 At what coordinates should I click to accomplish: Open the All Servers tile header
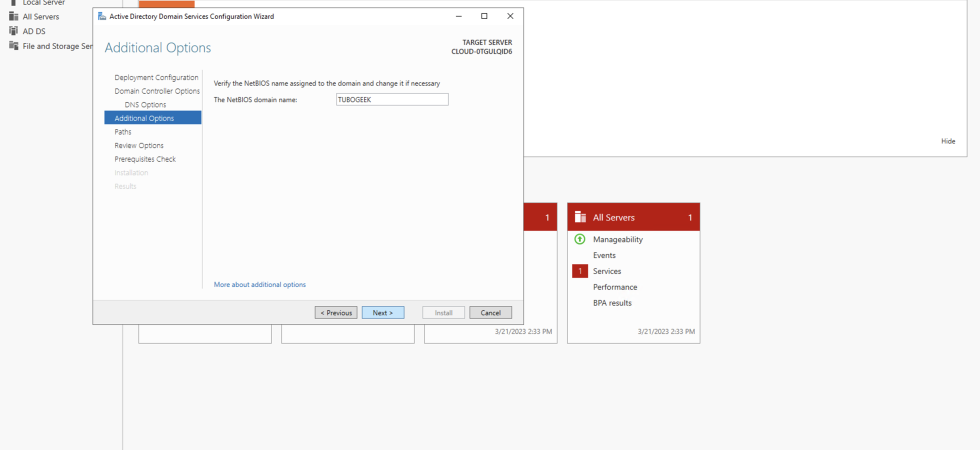pos(633,218)
